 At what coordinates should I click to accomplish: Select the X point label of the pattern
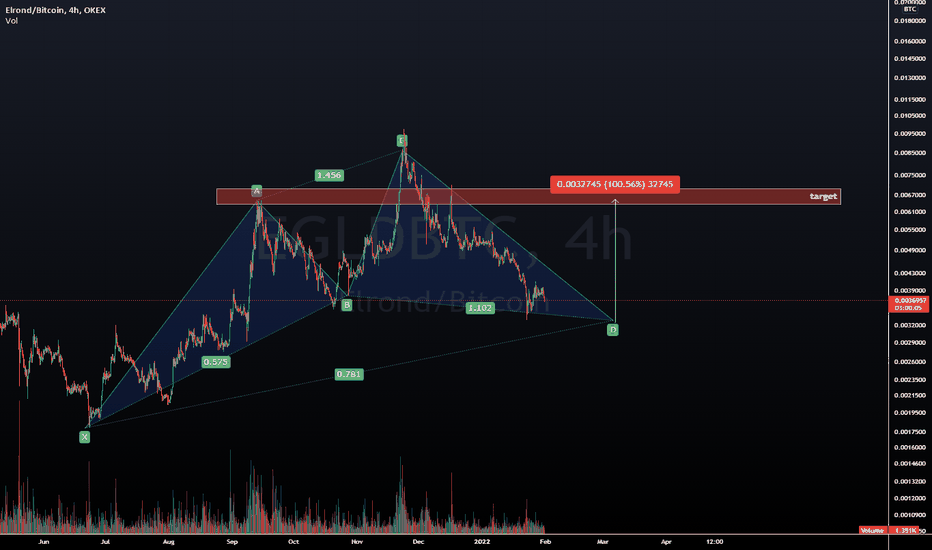[84, 437]
